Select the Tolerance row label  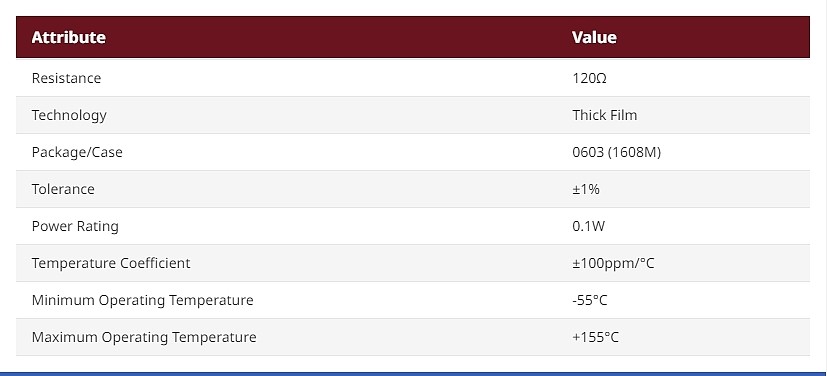coord(63,189)
